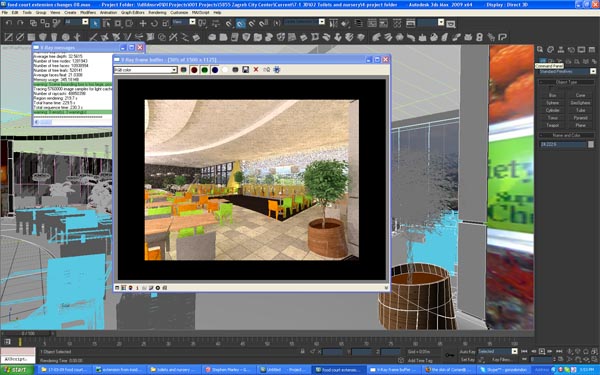Toggle green channel in V-Ray frame buffer
The width and height of the screenshot is (600, 375).
[x=204, y=70]
